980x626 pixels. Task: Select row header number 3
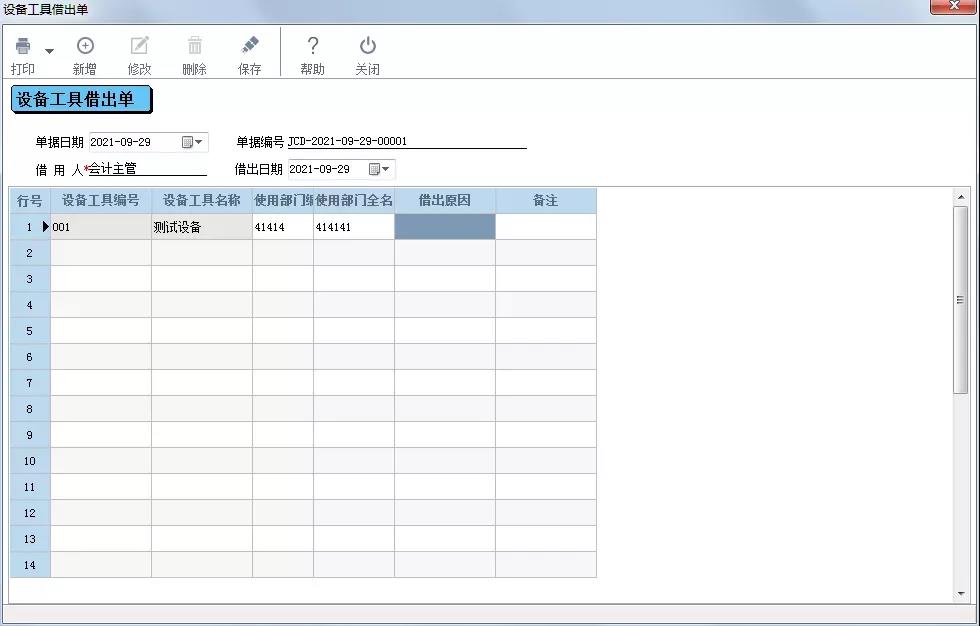point(29,279)
